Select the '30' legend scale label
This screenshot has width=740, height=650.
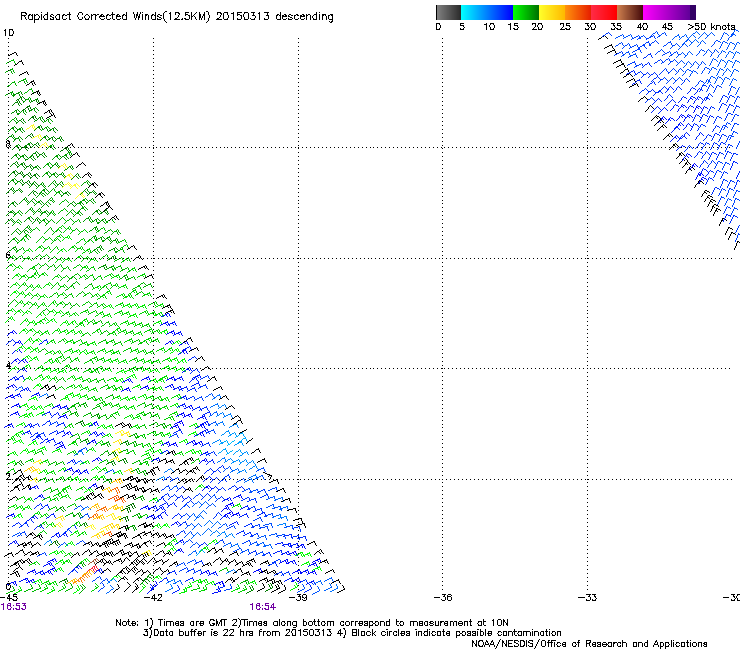click(x=590, y=27)
